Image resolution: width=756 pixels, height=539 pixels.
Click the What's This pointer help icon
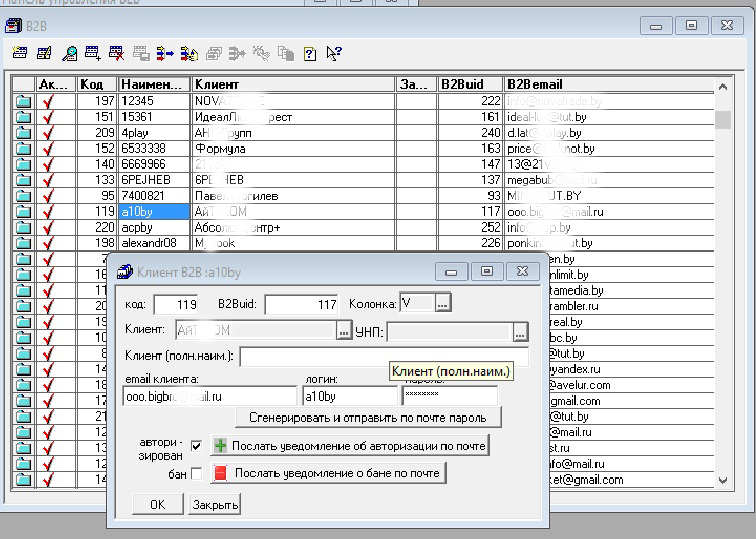tap(334, 53)
